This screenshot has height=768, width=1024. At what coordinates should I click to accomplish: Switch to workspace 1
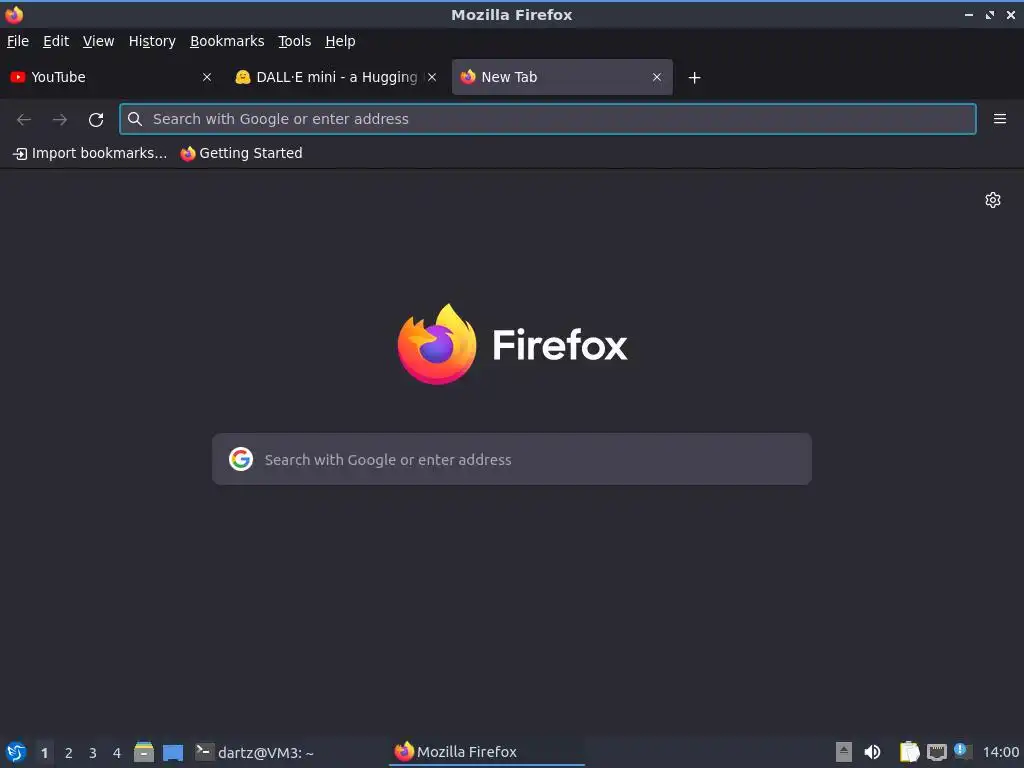click(x=44, y=753)
